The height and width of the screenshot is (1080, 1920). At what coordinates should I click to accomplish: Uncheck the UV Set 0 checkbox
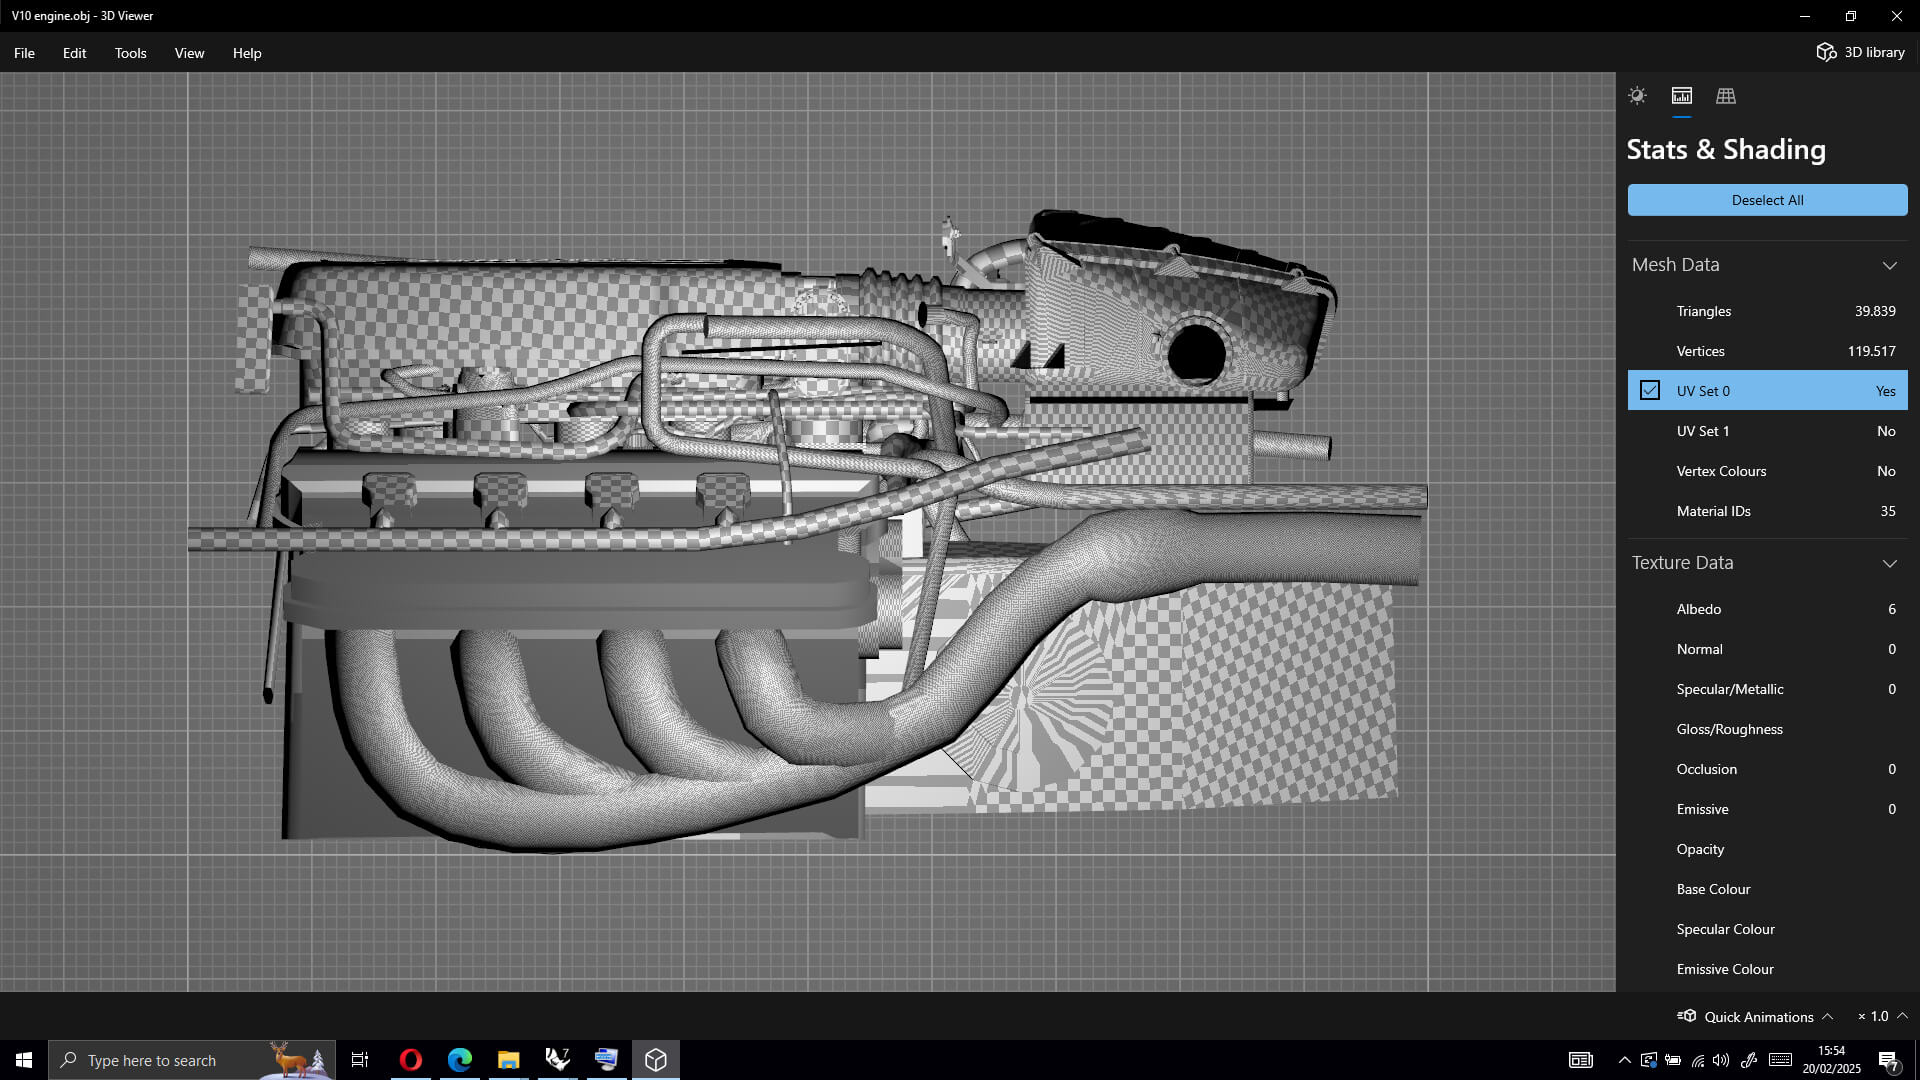click(x=1650, y=390)
